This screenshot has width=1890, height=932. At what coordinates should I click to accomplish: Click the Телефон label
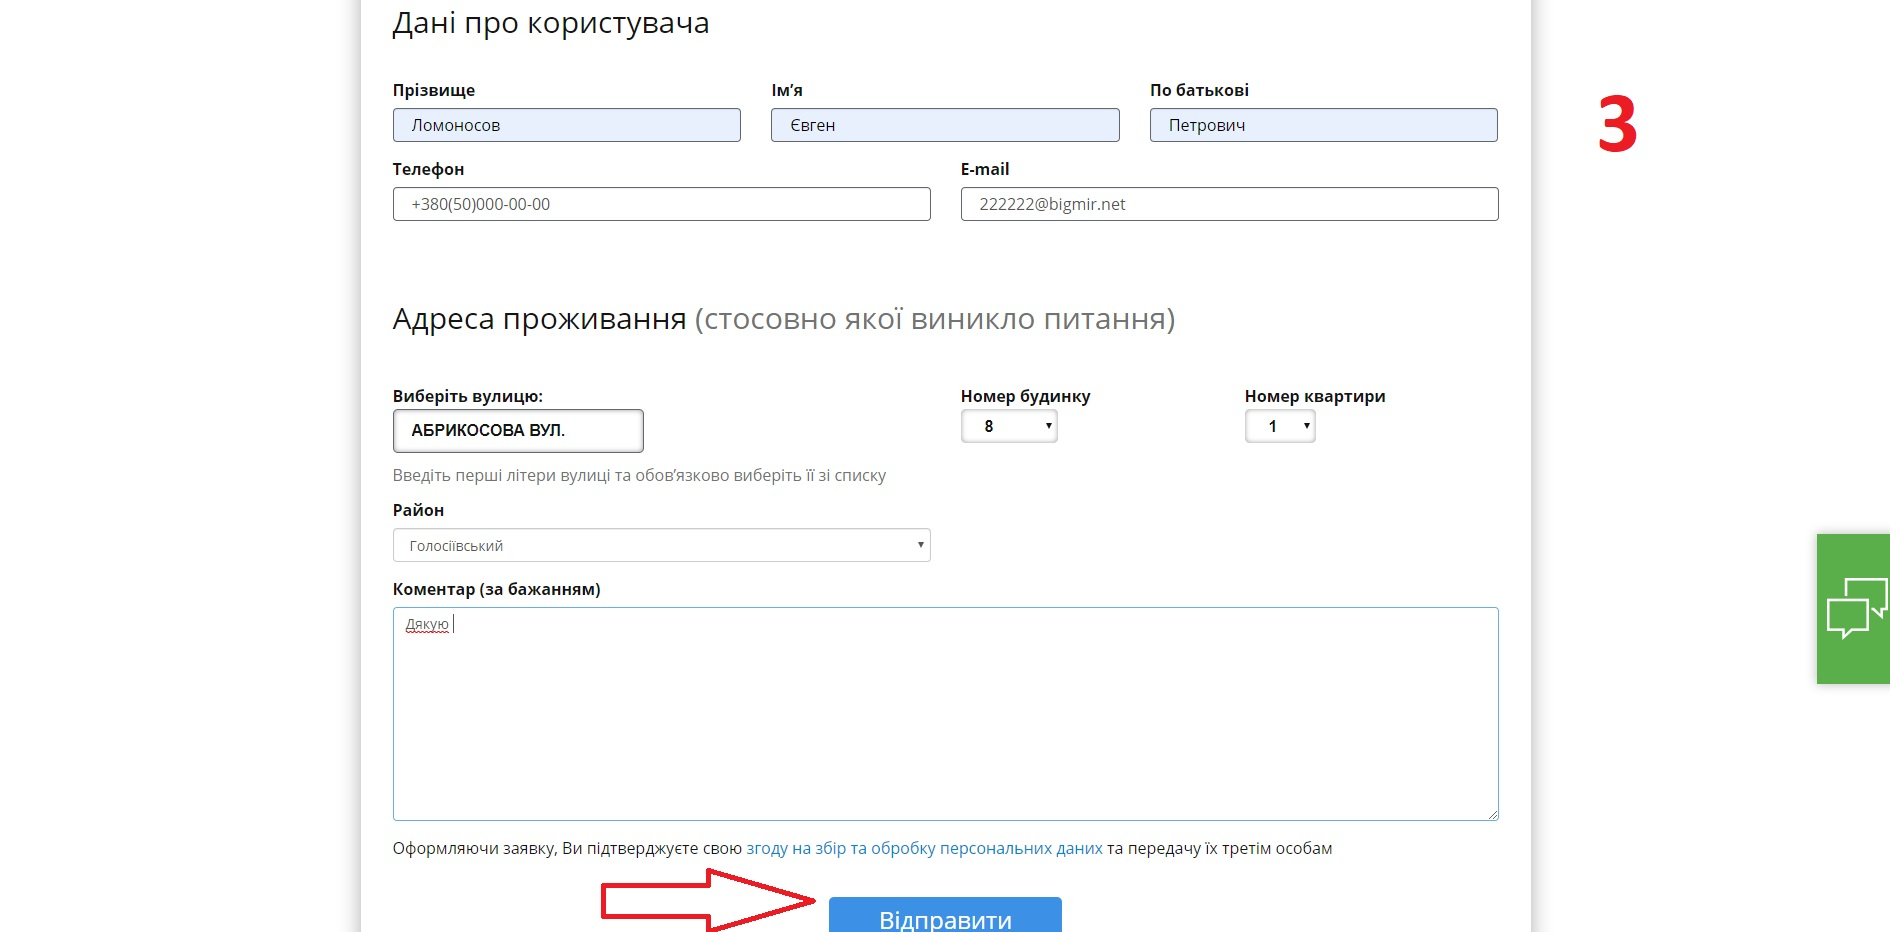(x=428, y=169)
